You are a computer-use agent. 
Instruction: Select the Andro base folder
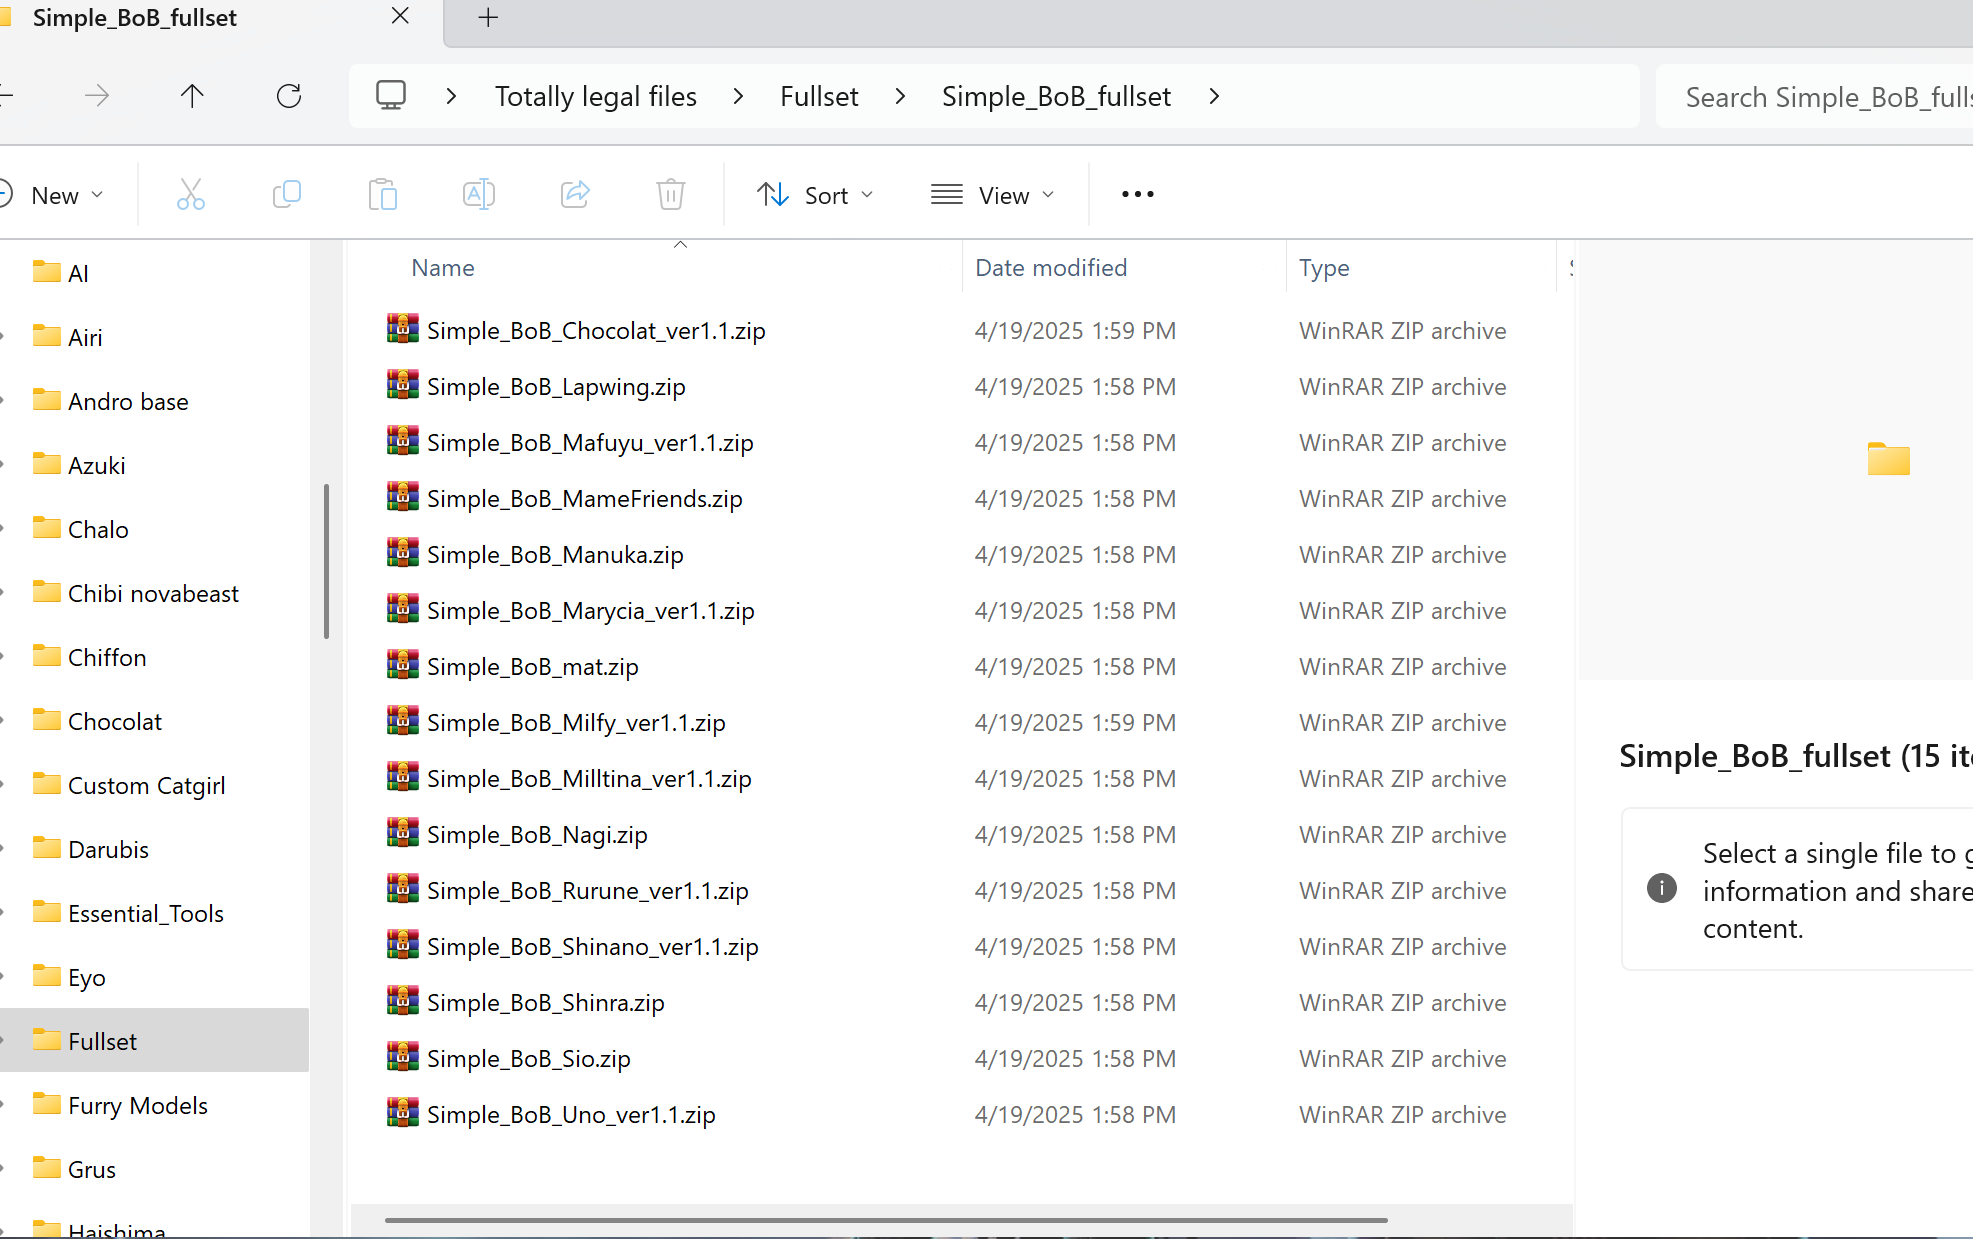155,401
